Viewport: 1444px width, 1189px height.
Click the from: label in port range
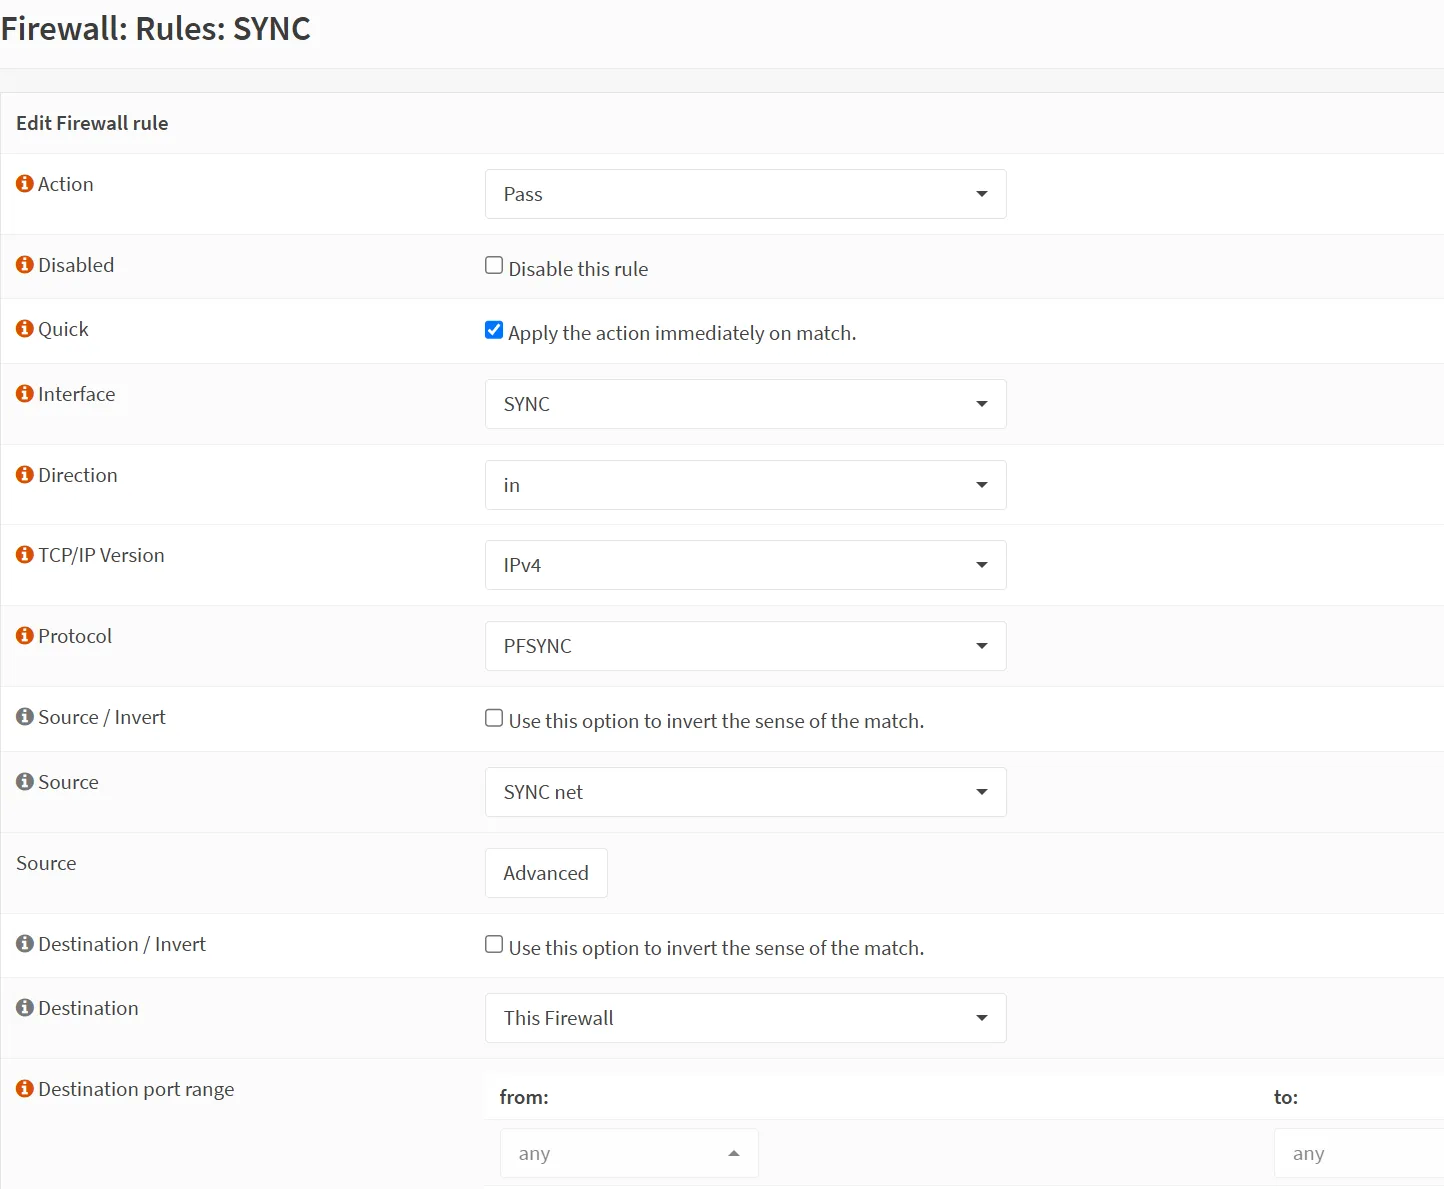pos(524,1097)
